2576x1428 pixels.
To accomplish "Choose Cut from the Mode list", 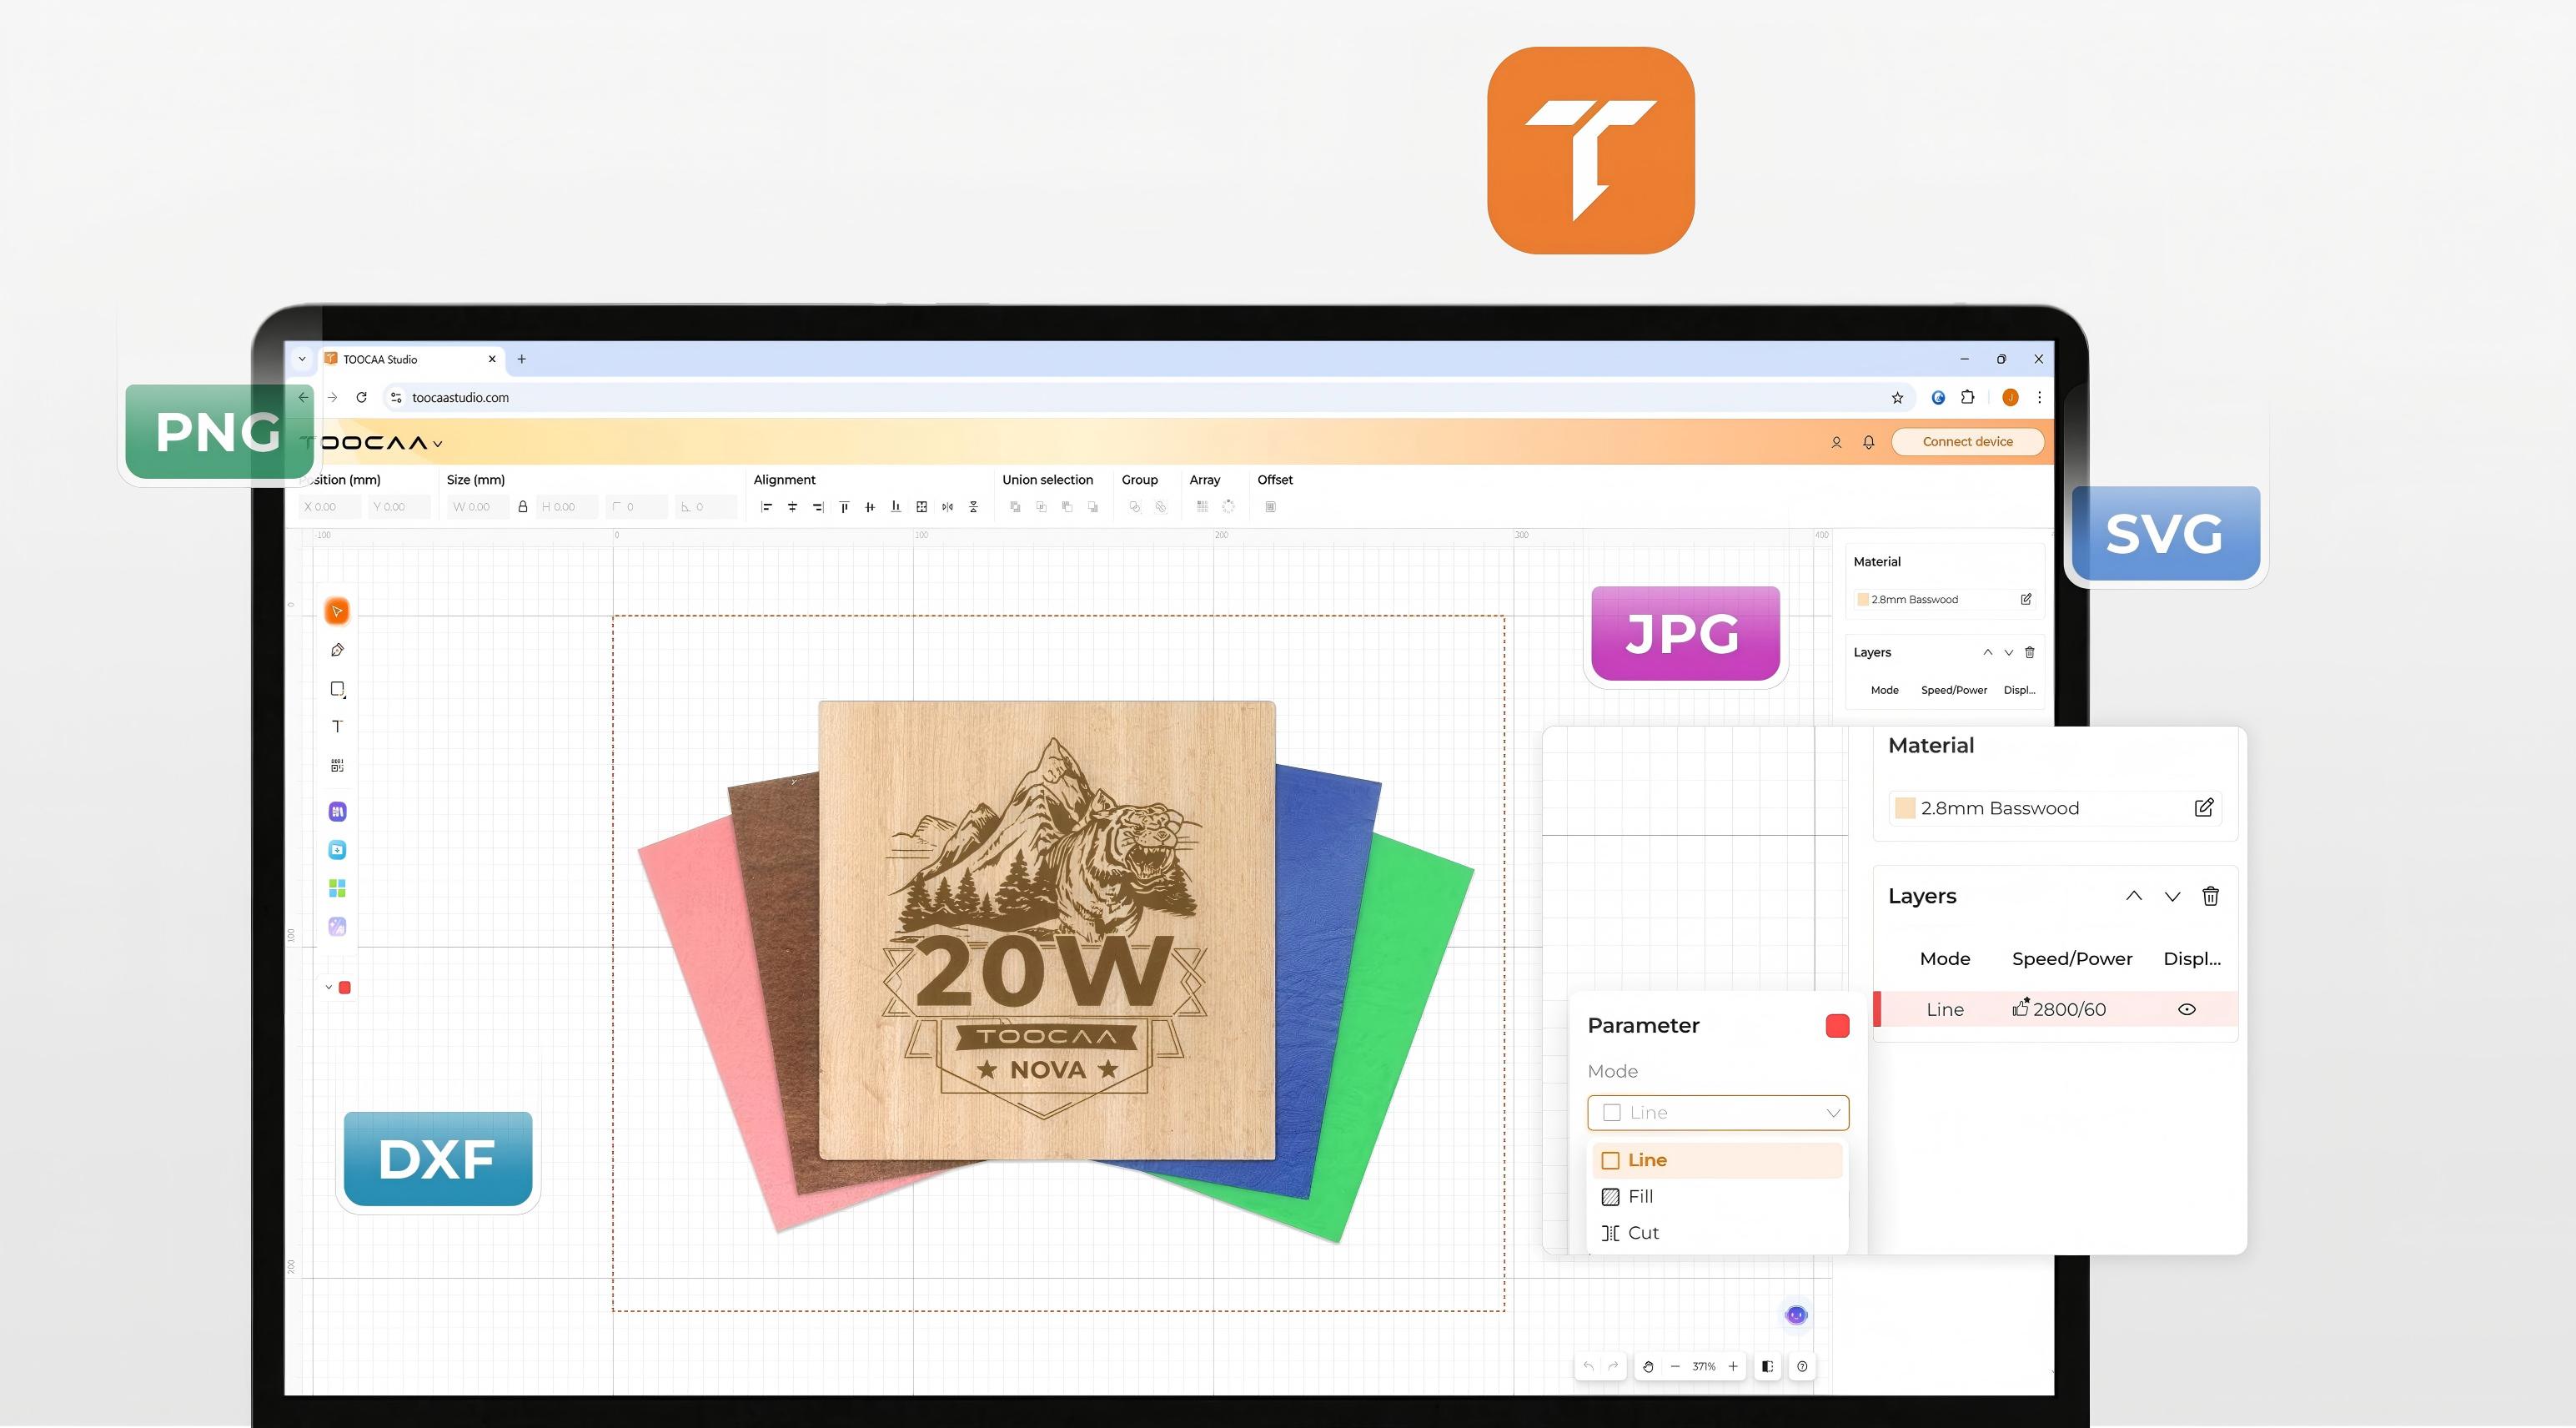I will click(1718, 1233).
